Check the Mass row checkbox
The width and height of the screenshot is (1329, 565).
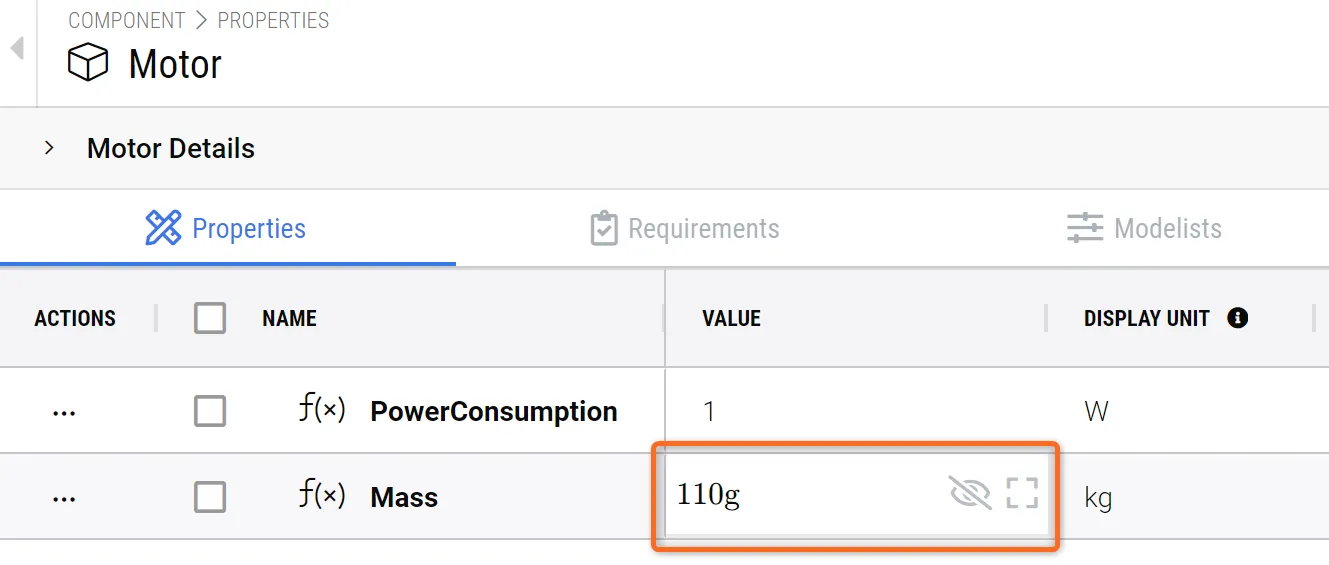click(x=210, y=497)
